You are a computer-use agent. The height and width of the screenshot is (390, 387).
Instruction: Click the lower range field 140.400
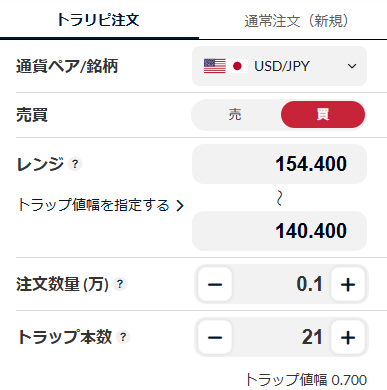279,231
